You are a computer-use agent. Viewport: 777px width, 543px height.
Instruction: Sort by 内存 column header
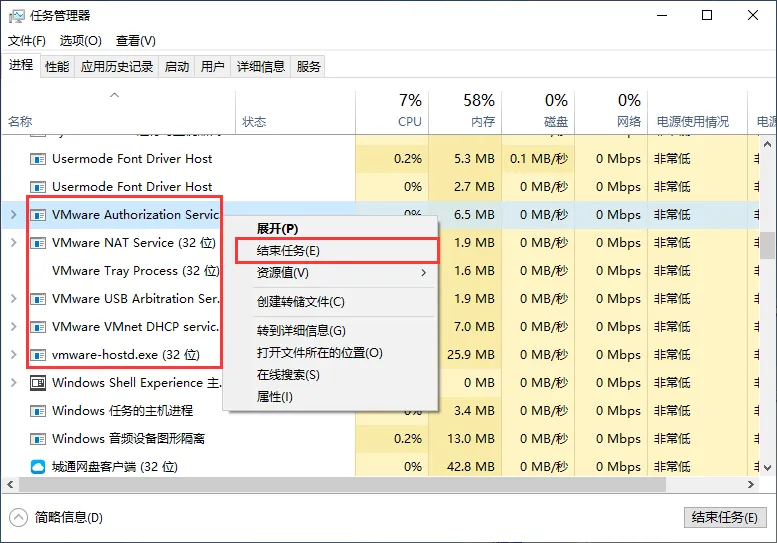[465, 113]
